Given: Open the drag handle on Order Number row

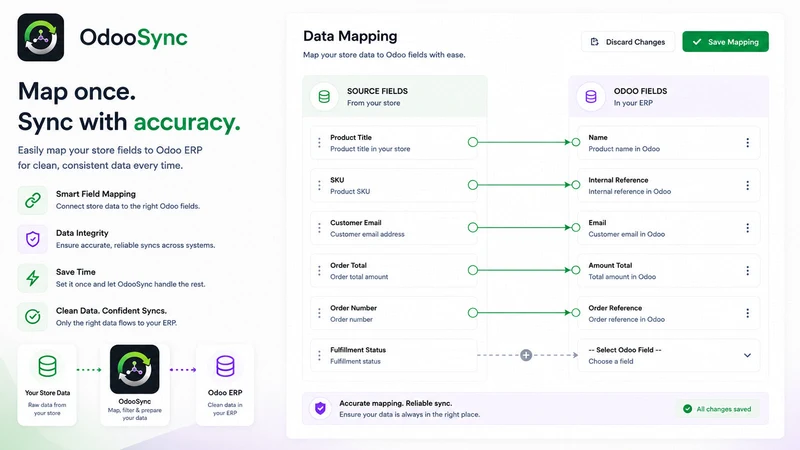Looking at the screenshot, I should [319, 313].
